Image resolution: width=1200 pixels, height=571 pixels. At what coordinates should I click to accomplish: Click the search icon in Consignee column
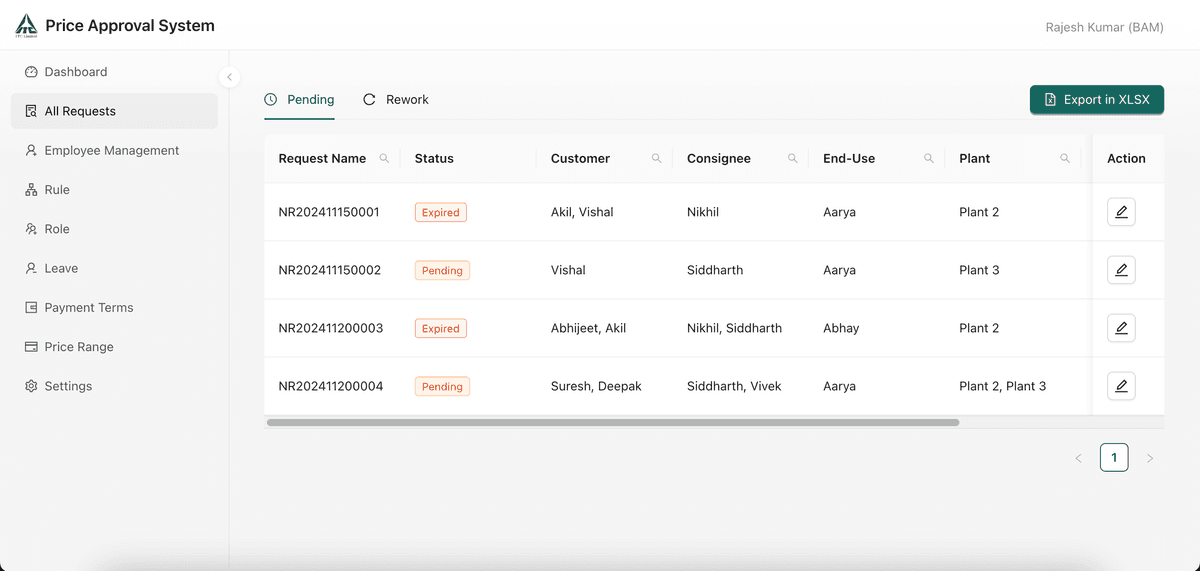792,158
